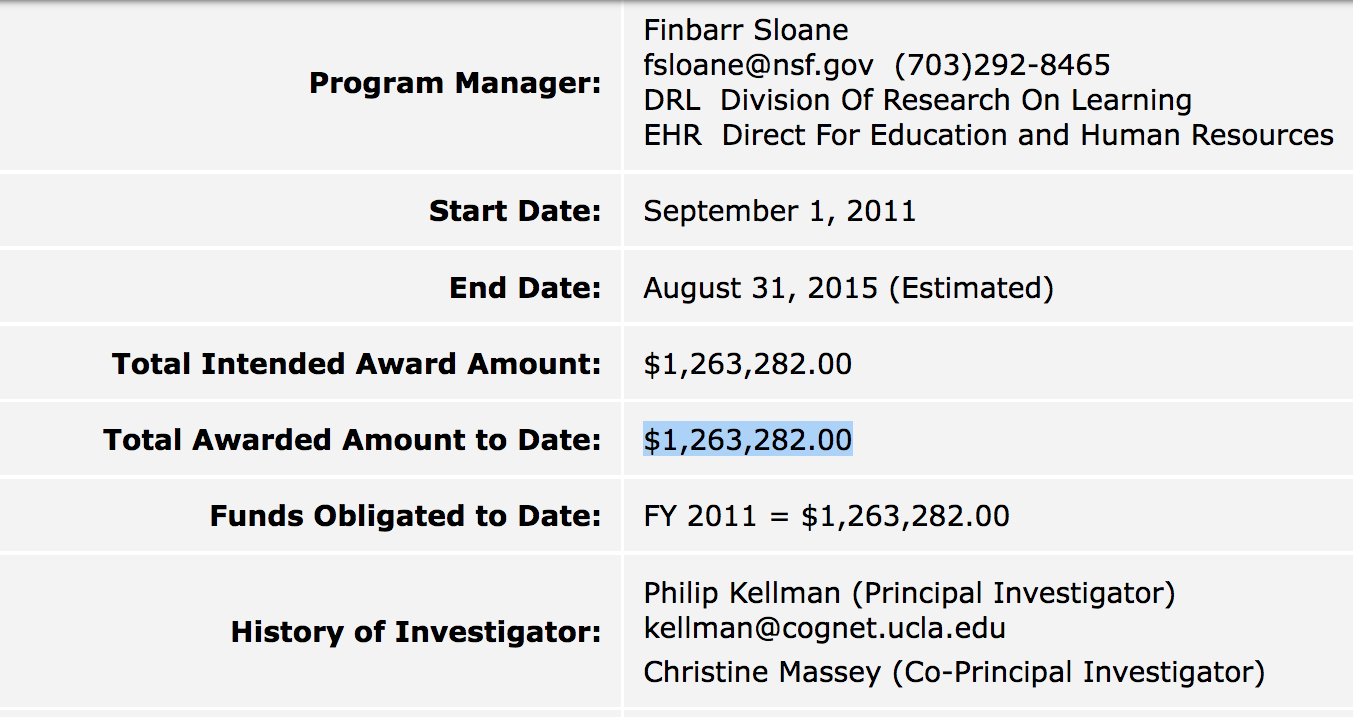Click the phone number (703)292-8465
Image resolution: width=1353 pixels, height=717 pixels.
point(1002,66)
